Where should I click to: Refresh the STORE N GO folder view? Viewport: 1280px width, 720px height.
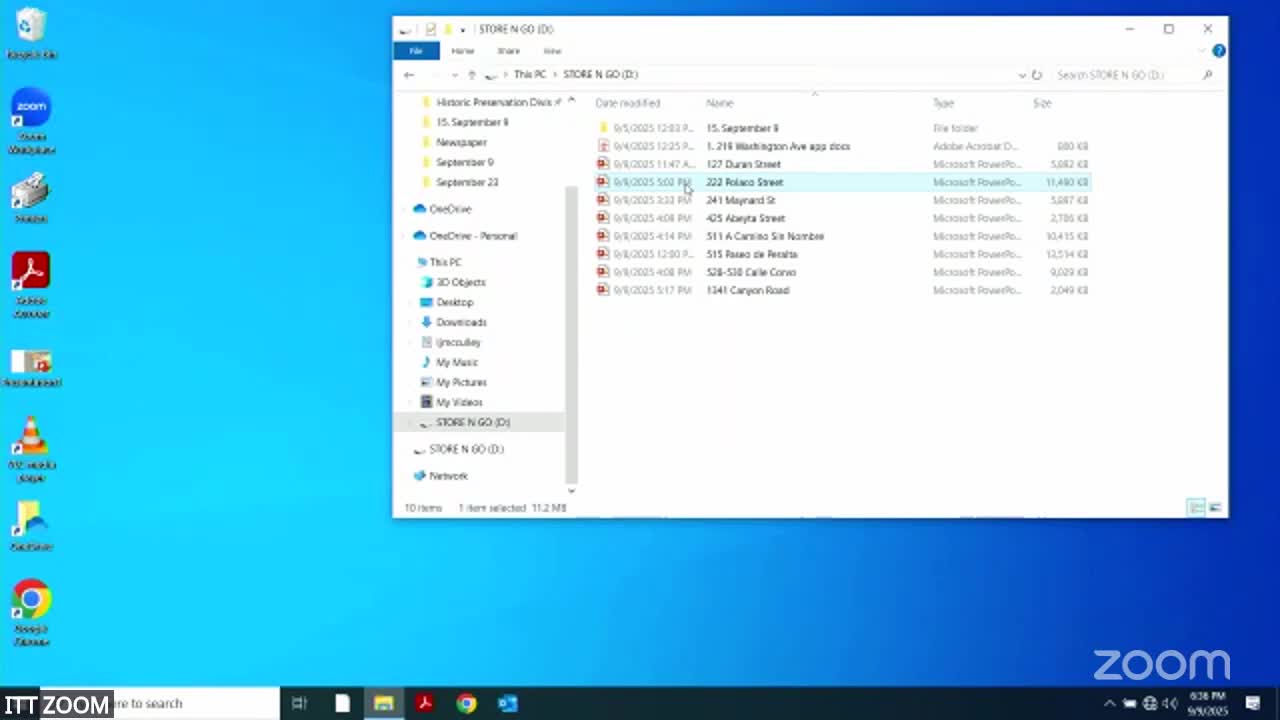coord(1037,75)
